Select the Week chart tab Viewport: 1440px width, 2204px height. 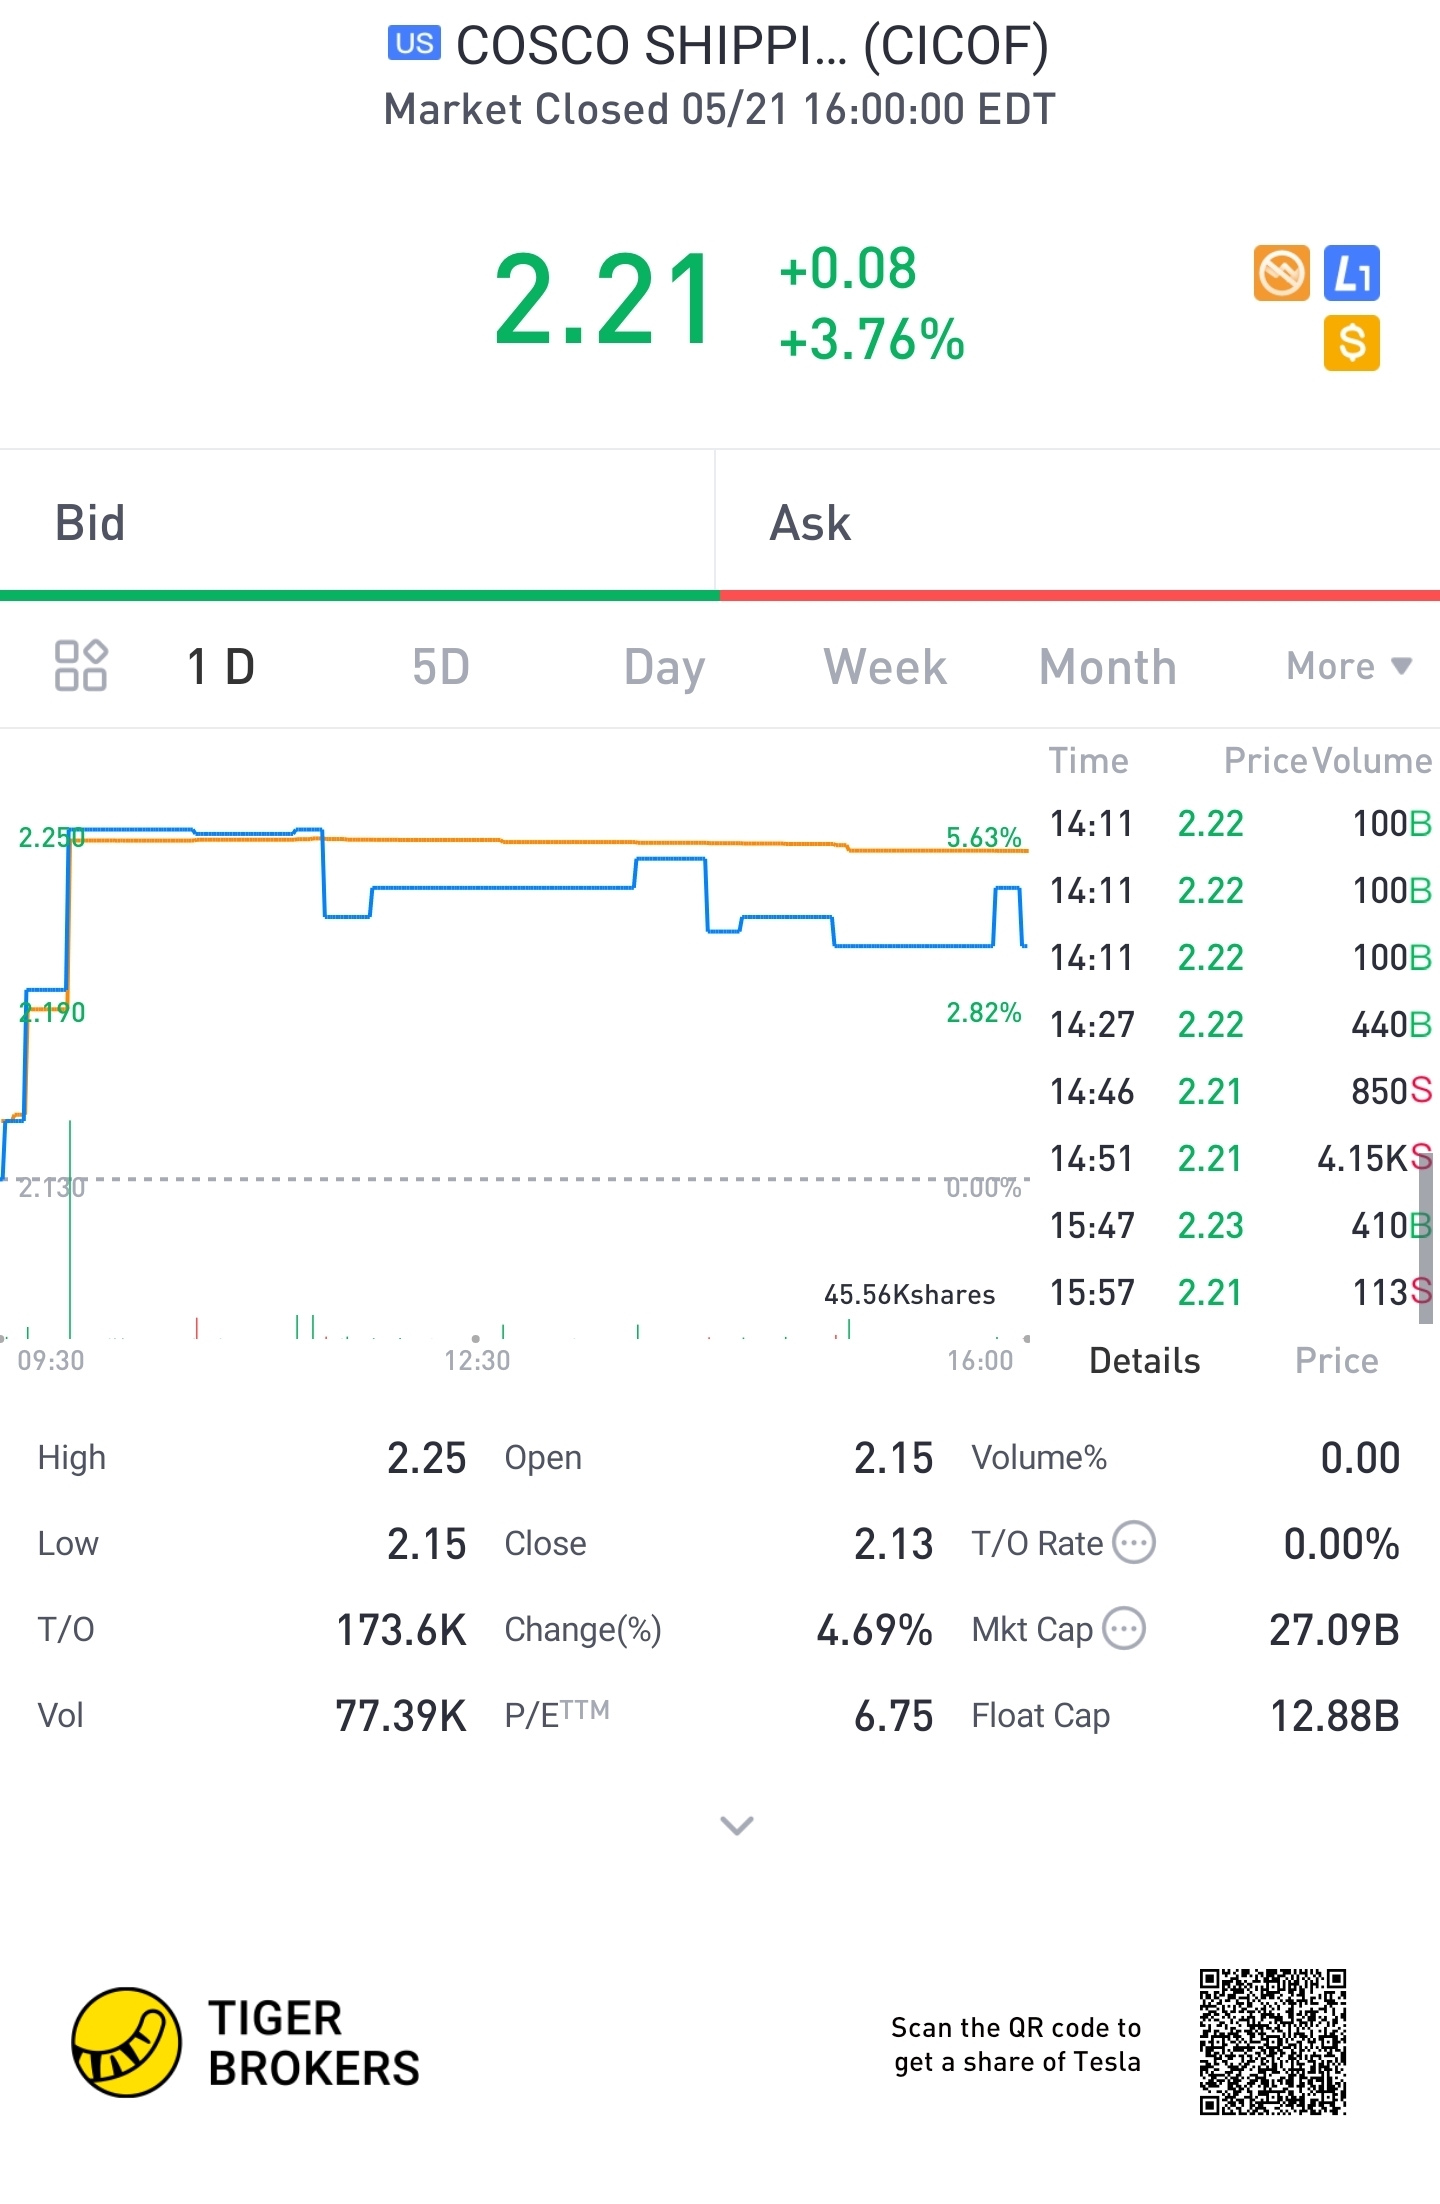click(x=885, y=667)
